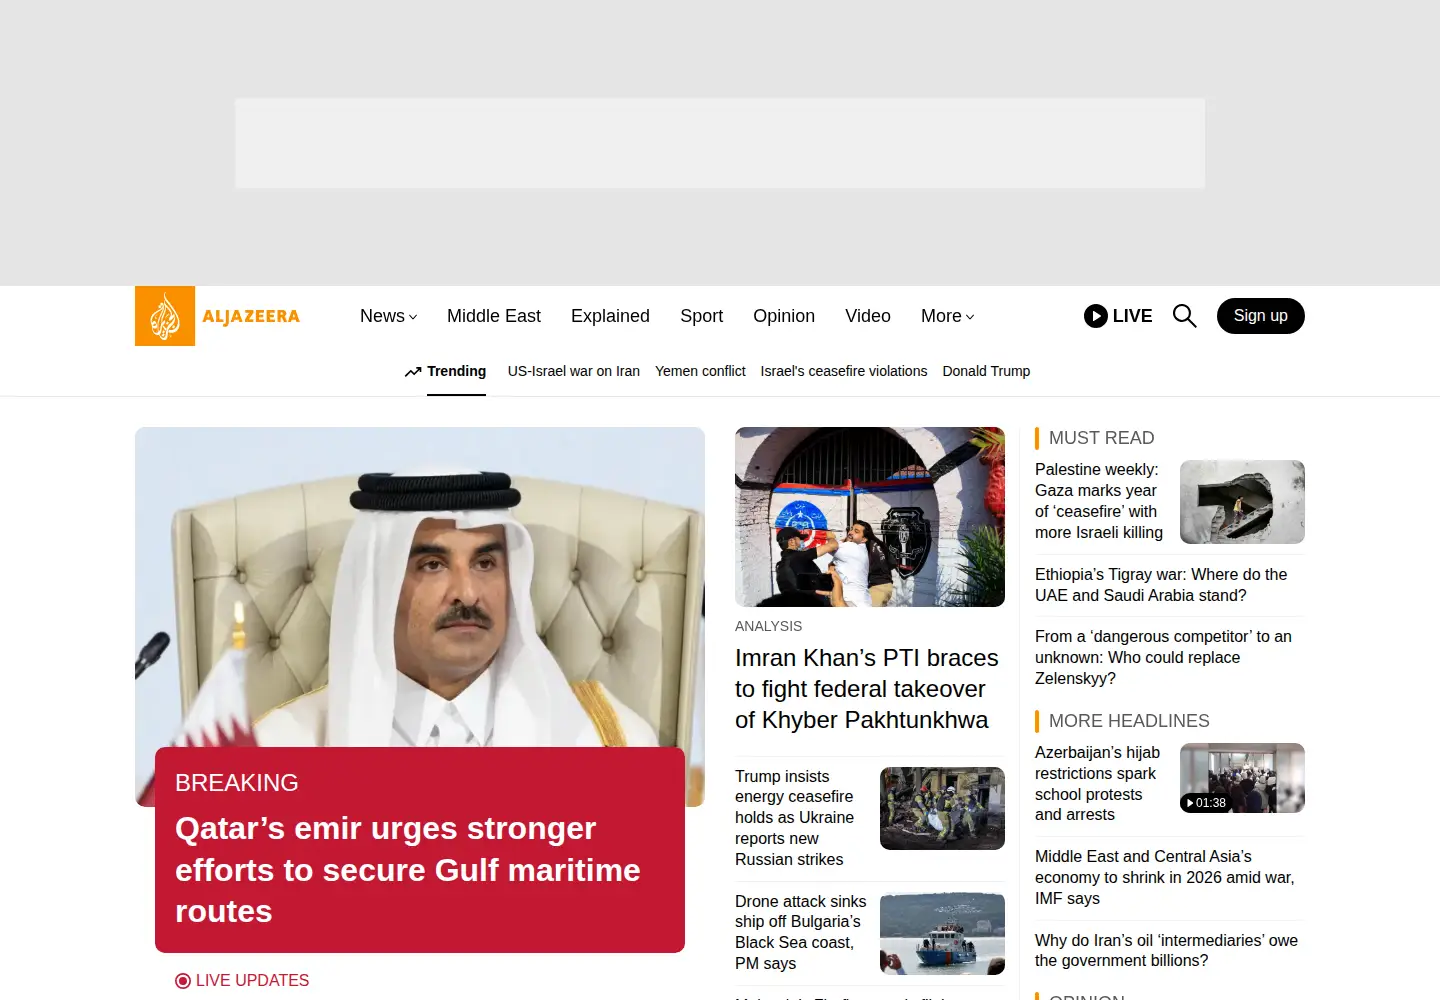Click the LIVE UPDATES red dot icon
The image size is (1440, 1000).
183,981
